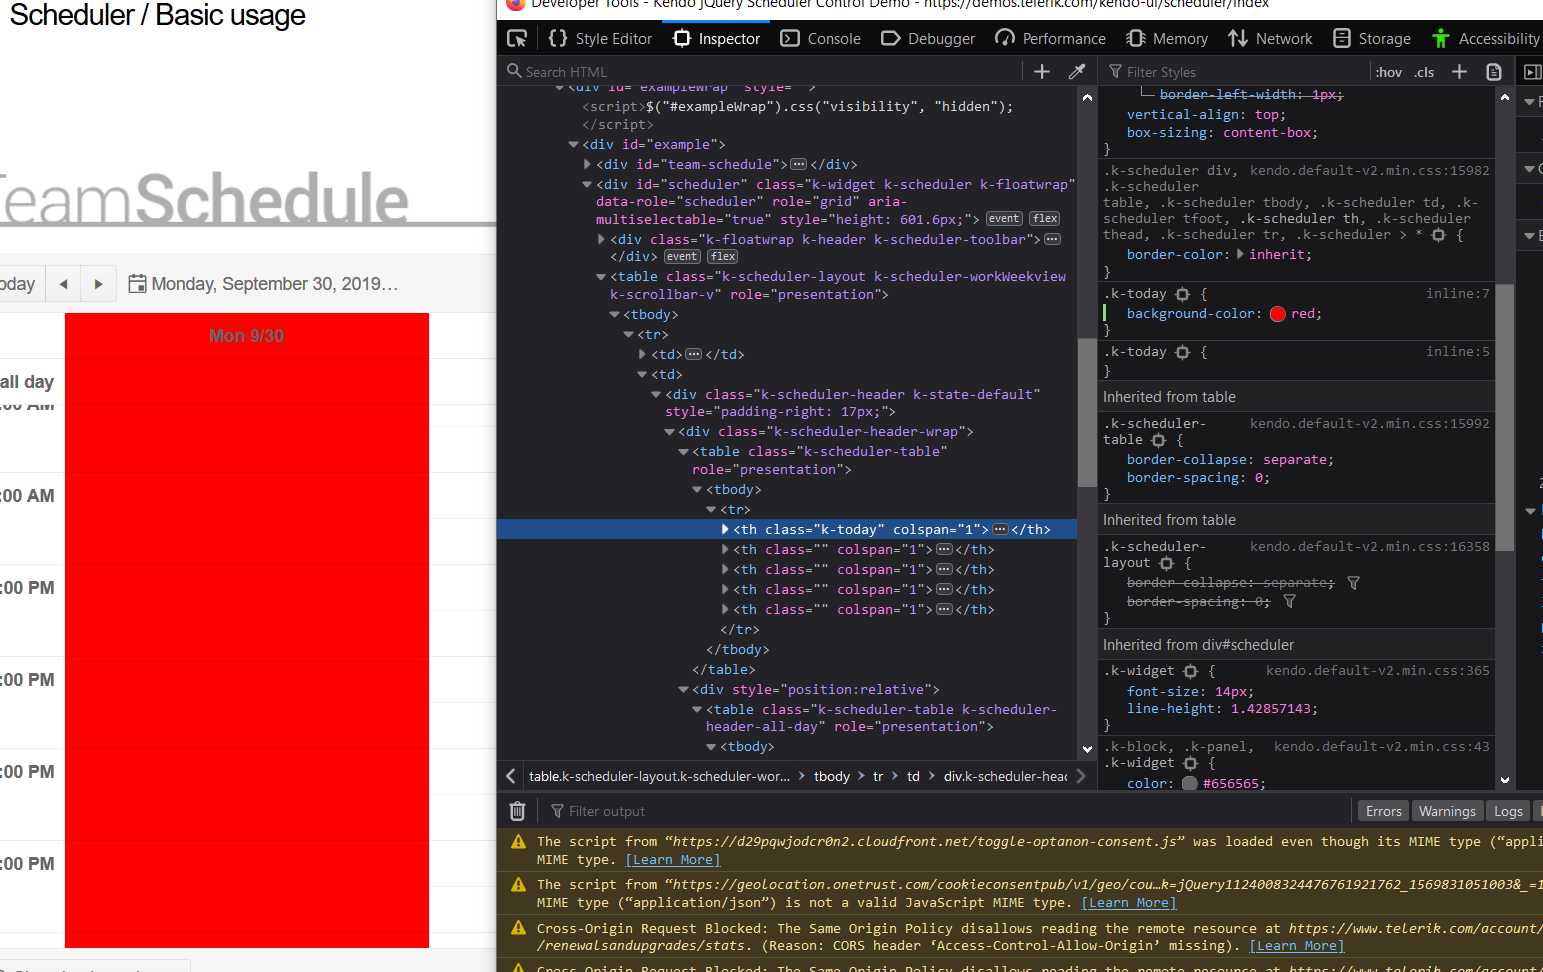
Task: Activate the element picker tool
Action: (517, 38)
